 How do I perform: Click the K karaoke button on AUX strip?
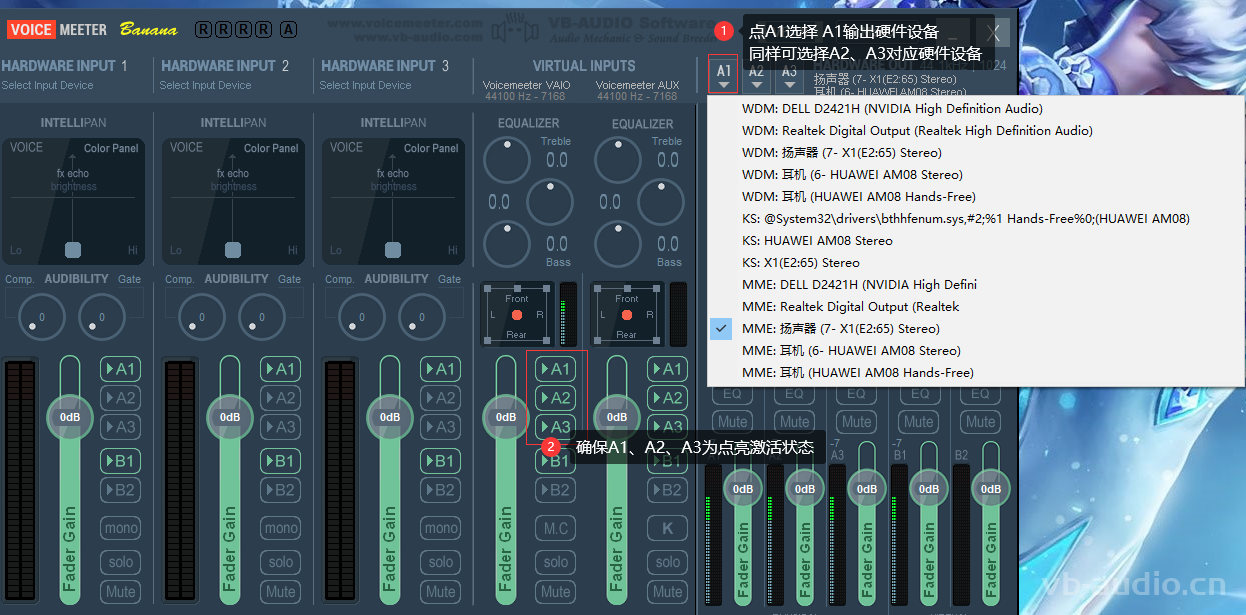667,528
